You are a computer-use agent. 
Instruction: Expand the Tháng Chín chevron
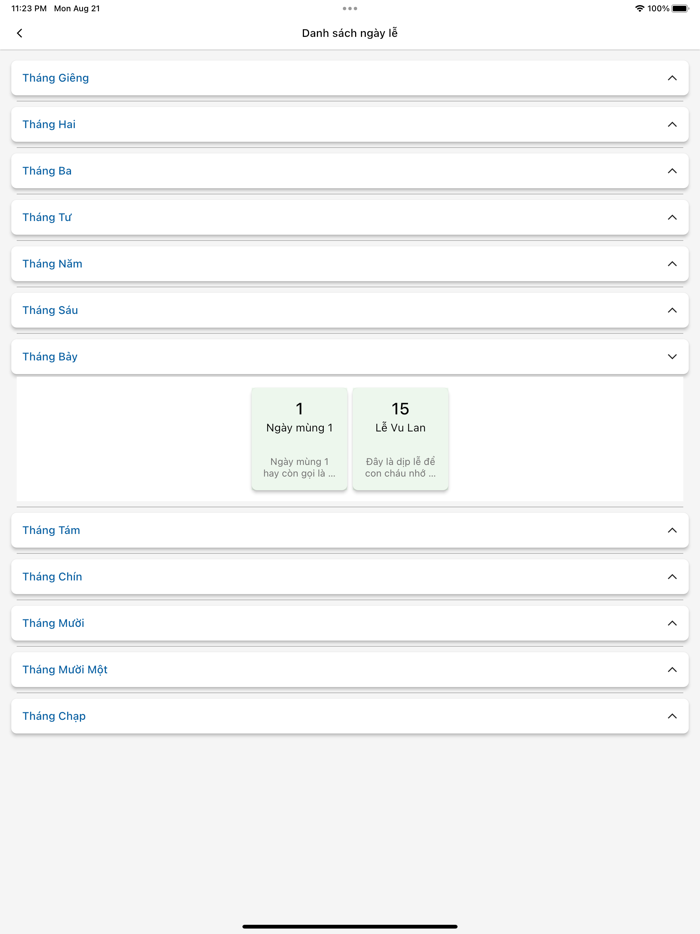tap(672, 577)
